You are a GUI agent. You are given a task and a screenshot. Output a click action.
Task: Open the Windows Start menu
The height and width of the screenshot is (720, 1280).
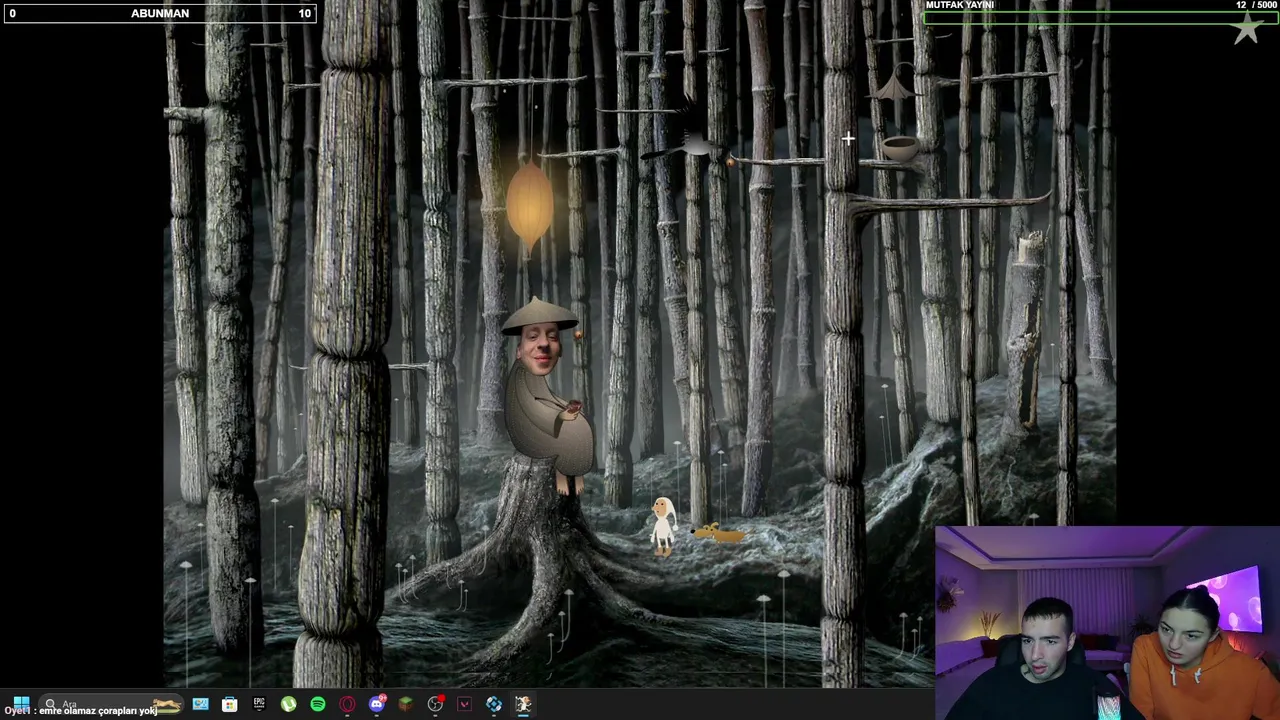click(x=21, y=703)
